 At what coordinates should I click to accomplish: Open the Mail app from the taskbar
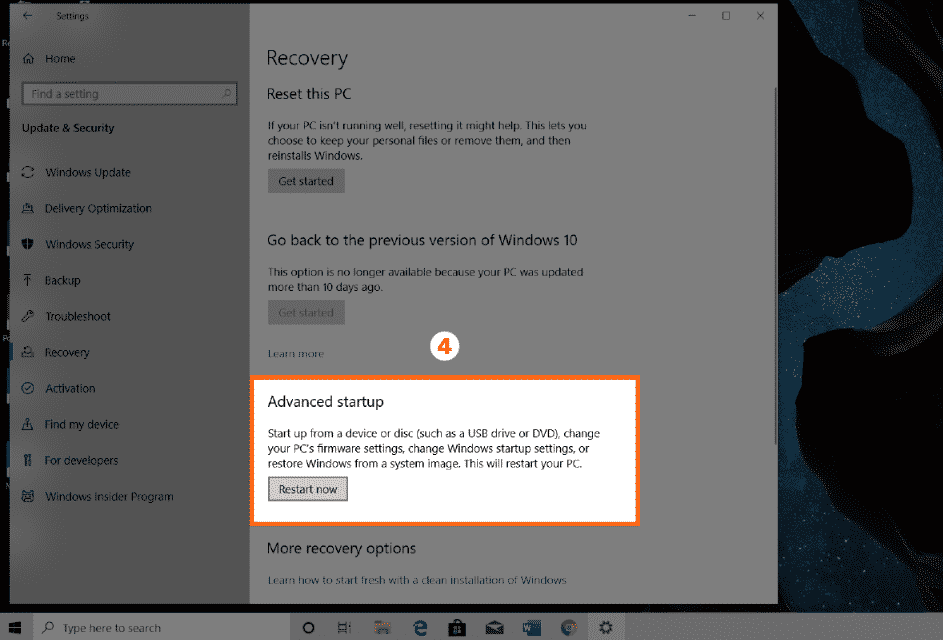click(494, 628)
